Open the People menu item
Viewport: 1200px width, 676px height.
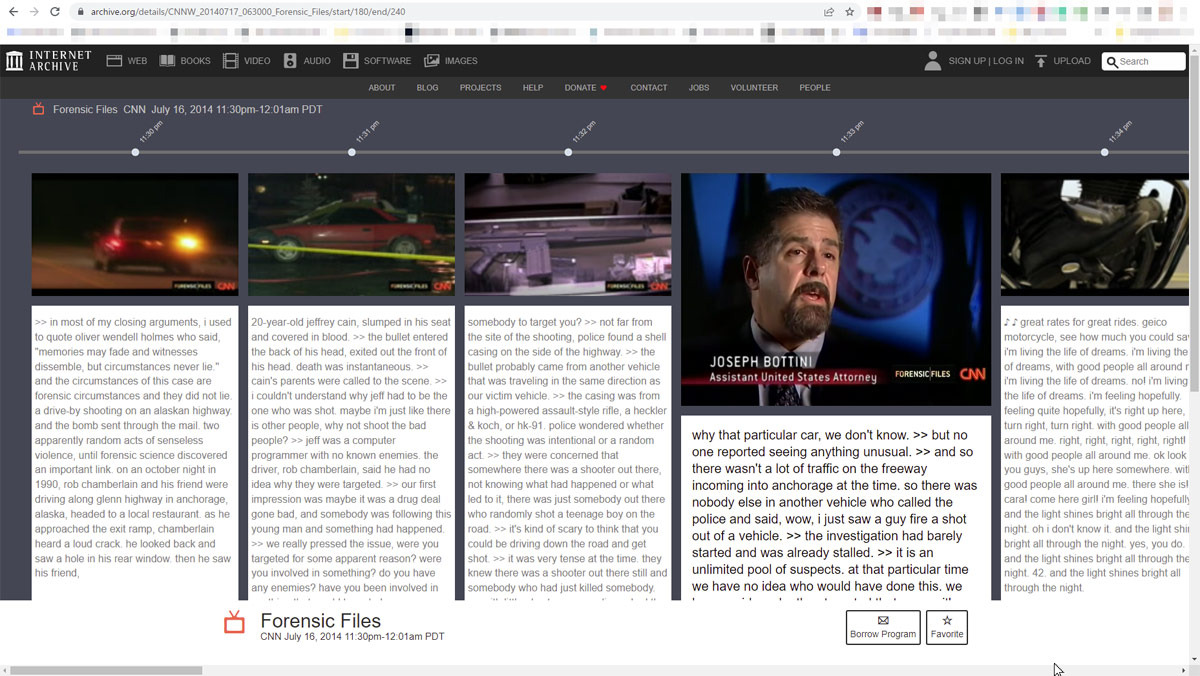point(815,88)
